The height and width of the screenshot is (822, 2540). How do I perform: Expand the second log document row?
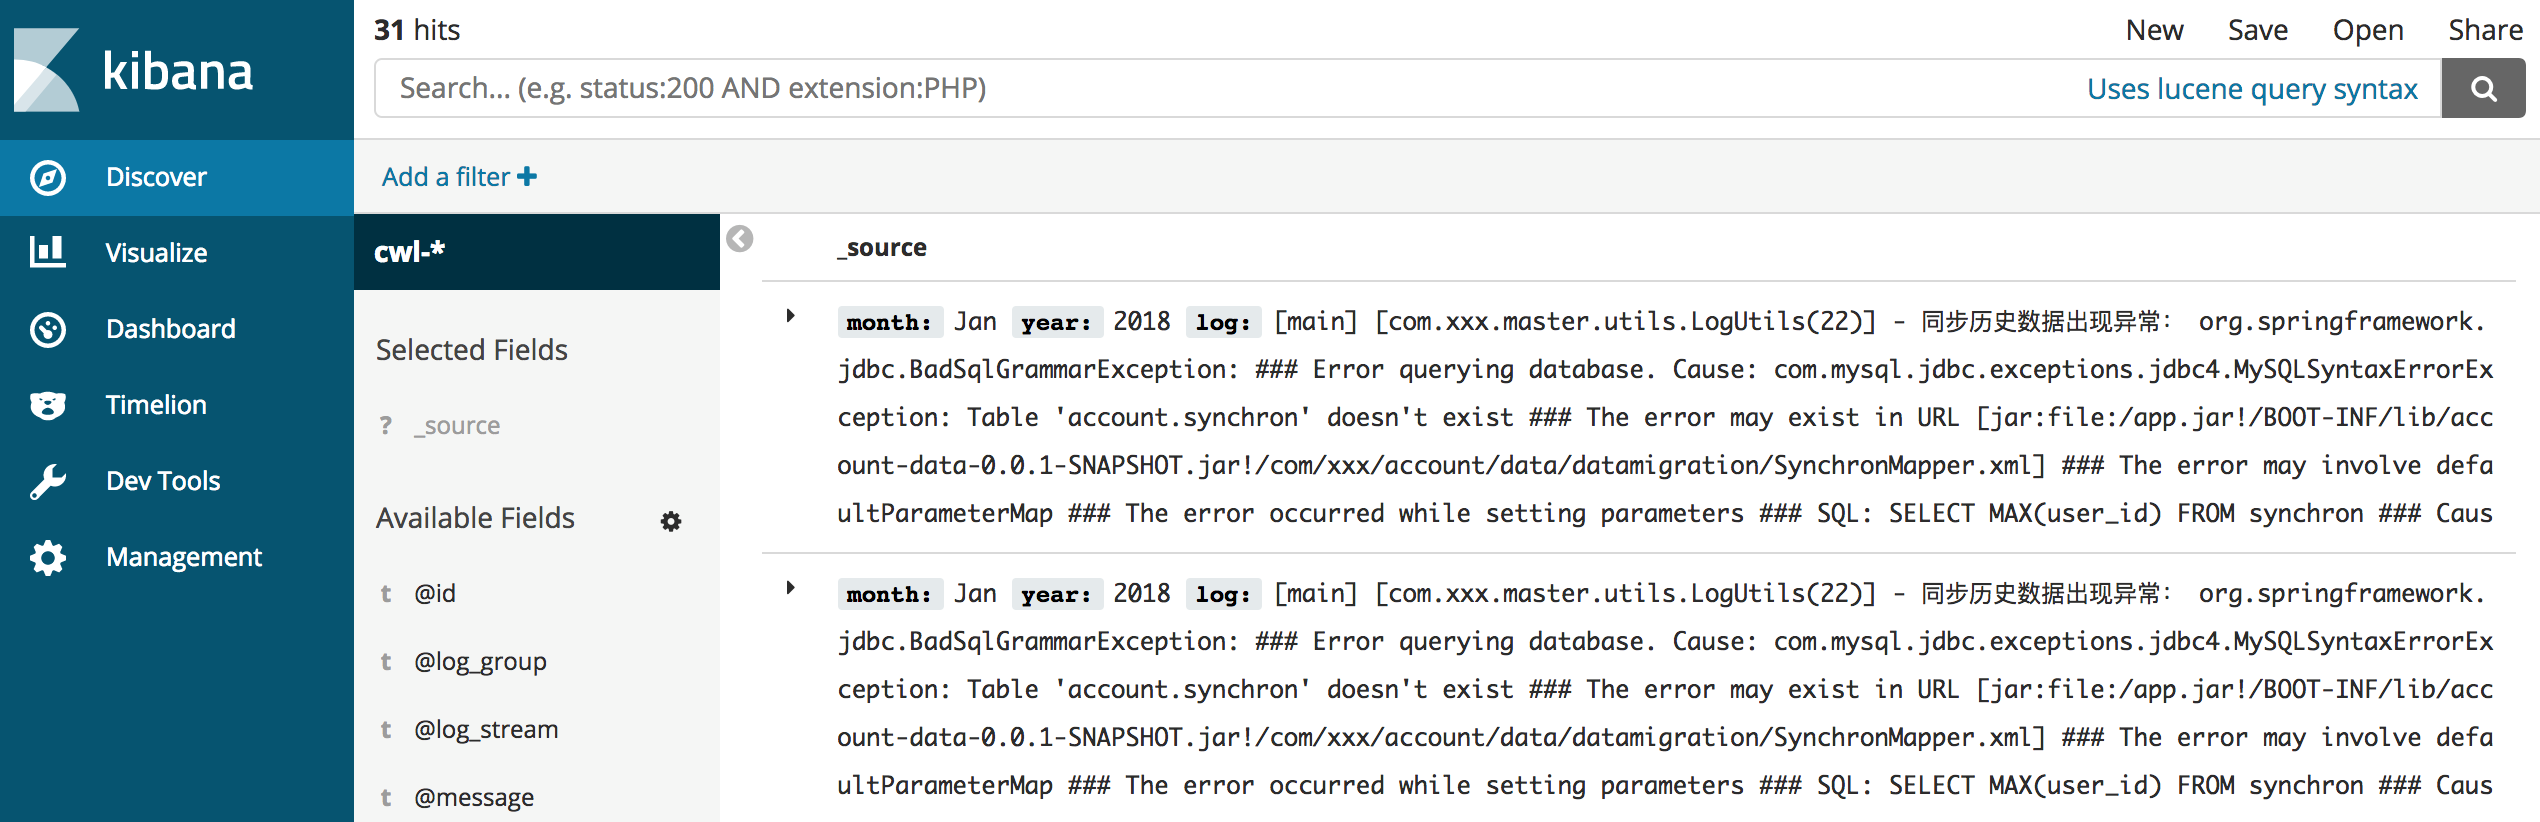791,588
